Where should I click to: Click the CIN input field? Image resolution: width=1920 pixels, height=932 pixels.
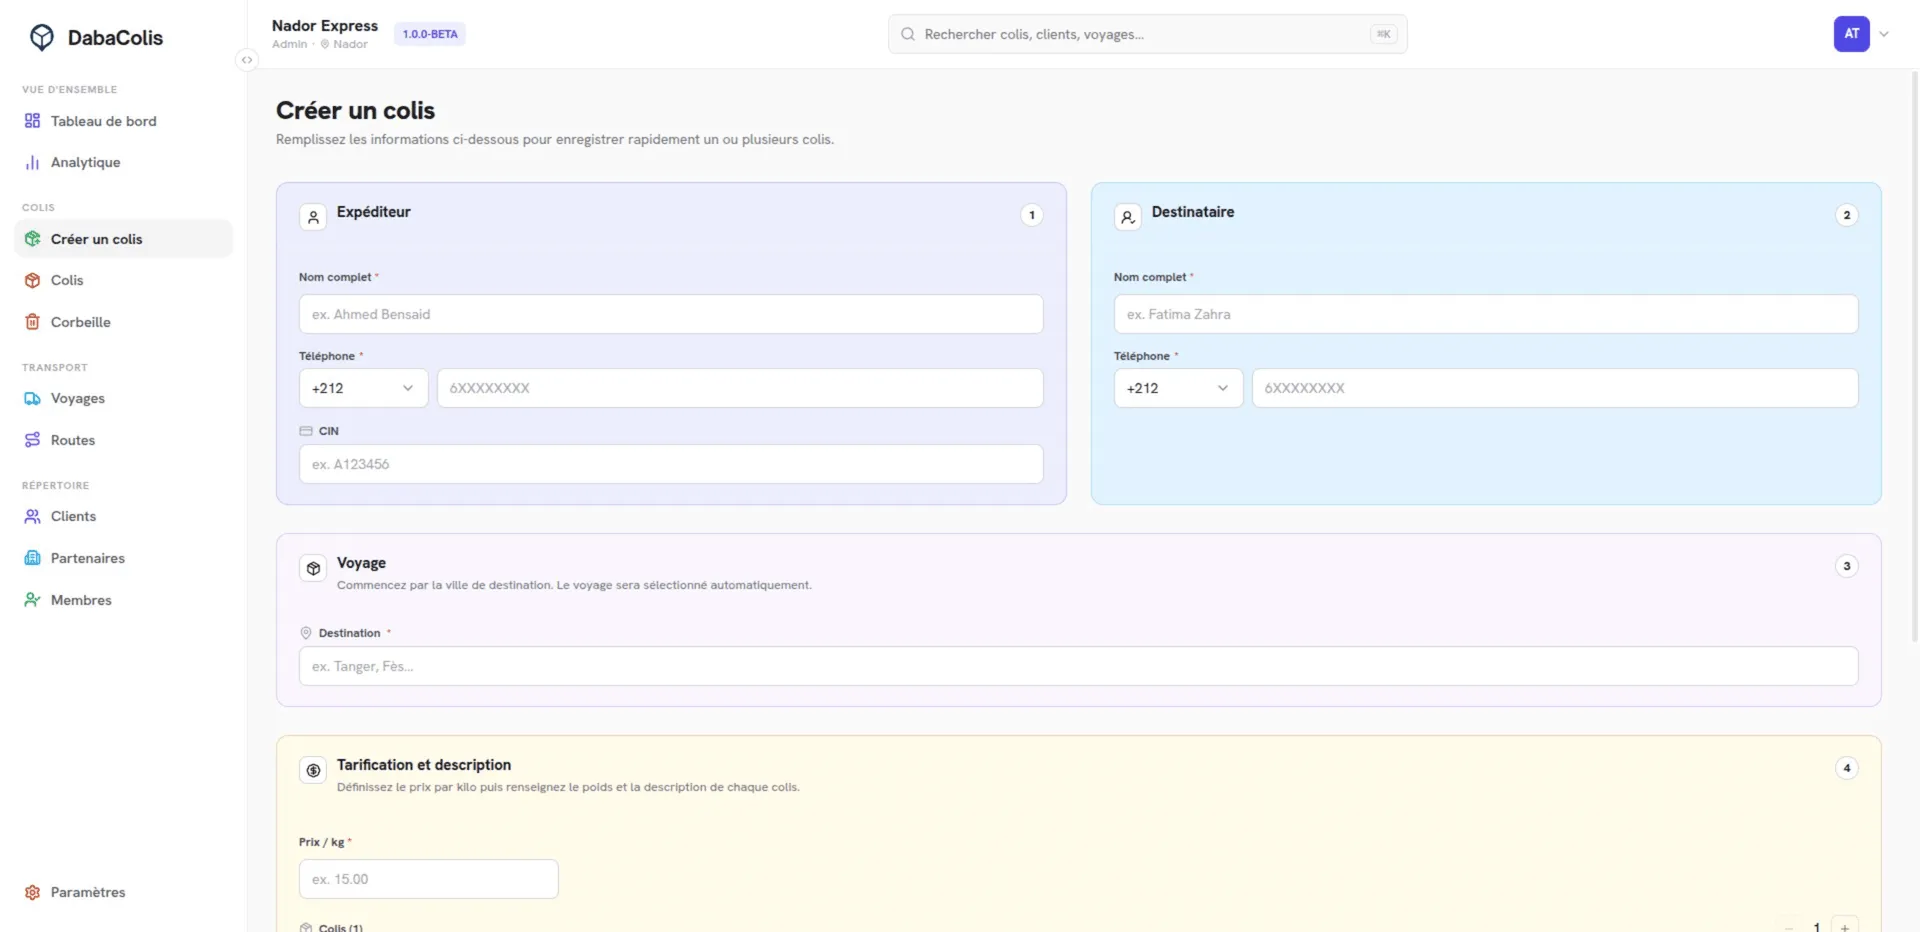coord(671,464)
